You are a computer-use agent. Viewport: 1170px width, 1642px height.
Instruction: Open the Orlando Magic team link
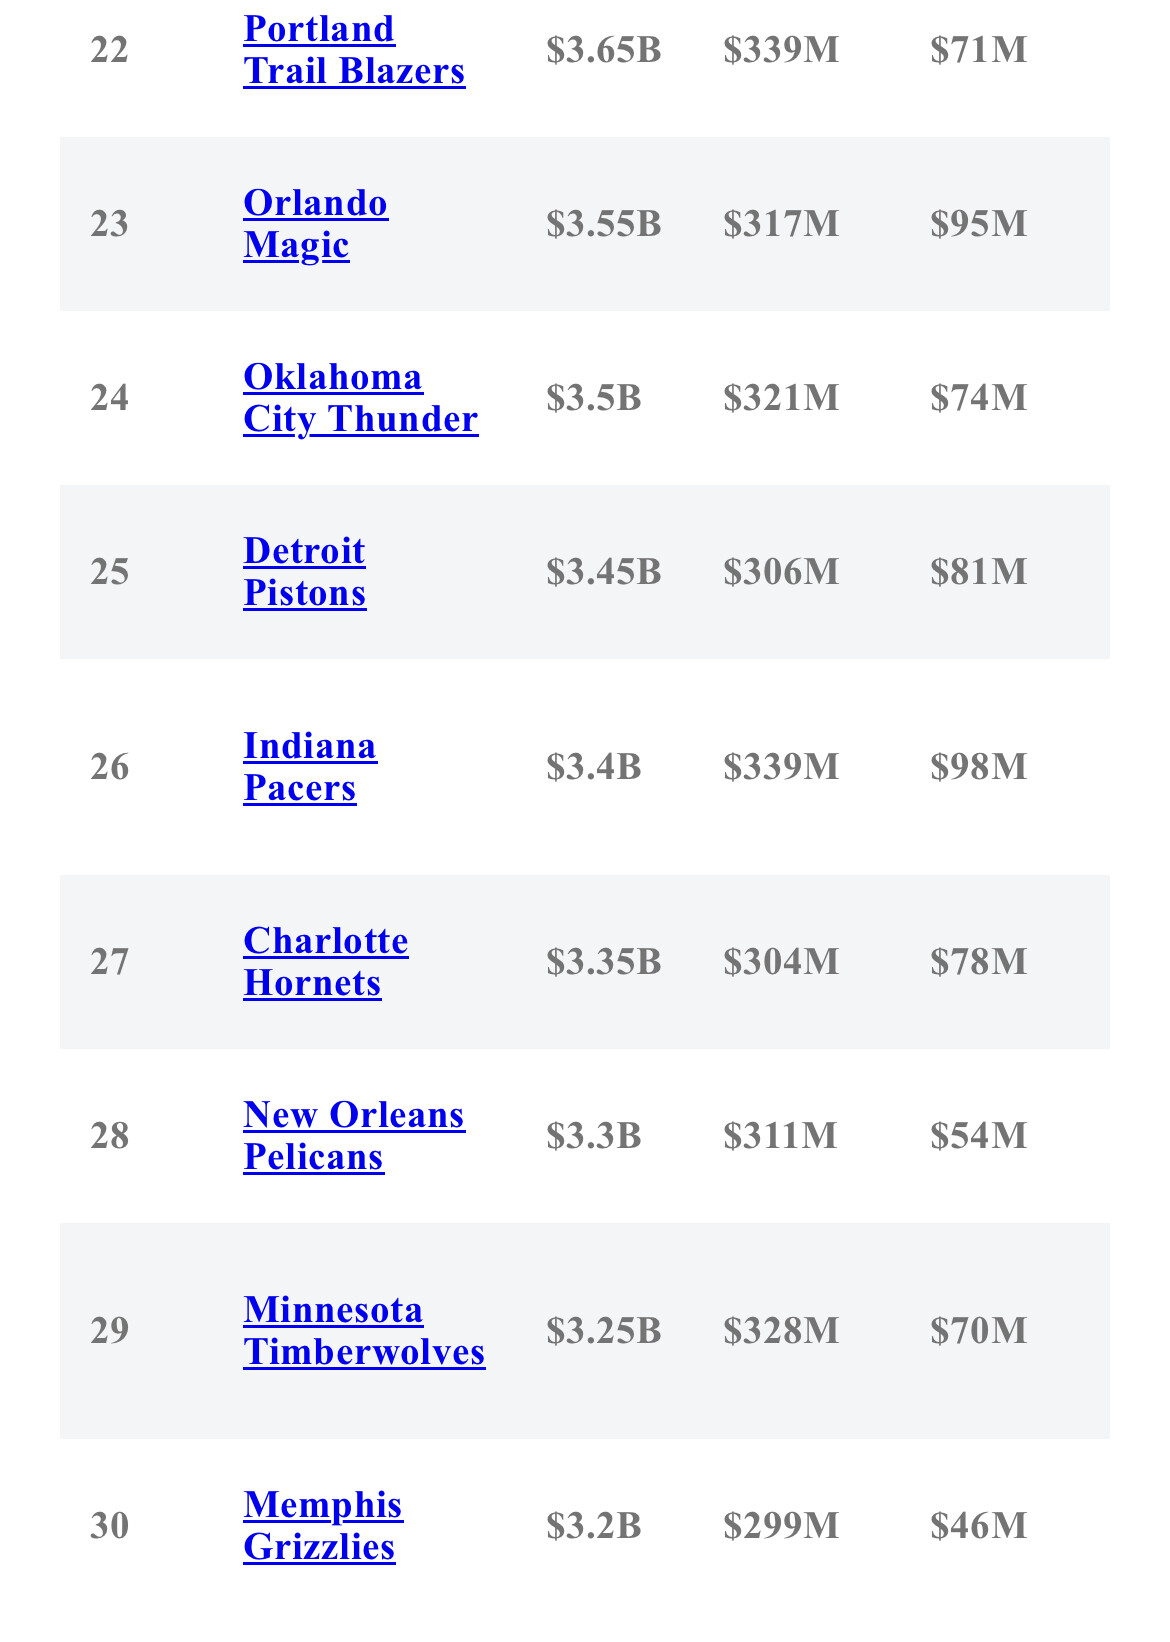[x=316, y=224]
